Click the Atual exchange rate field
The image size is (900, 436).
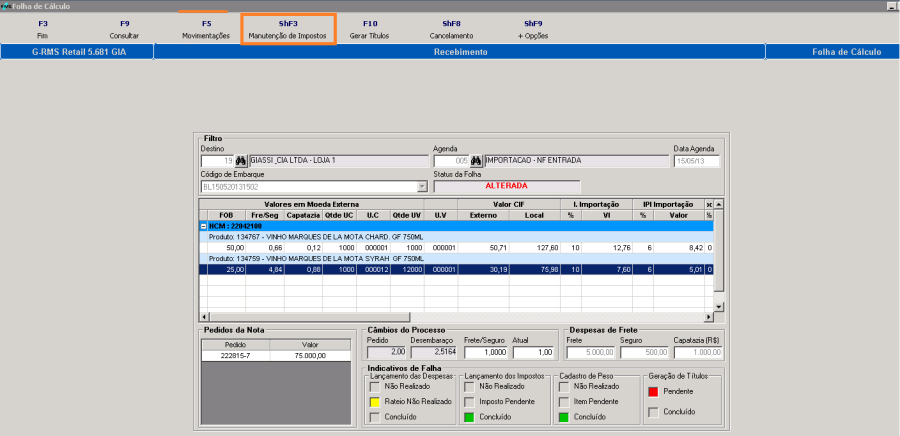[x=534, y=352]
